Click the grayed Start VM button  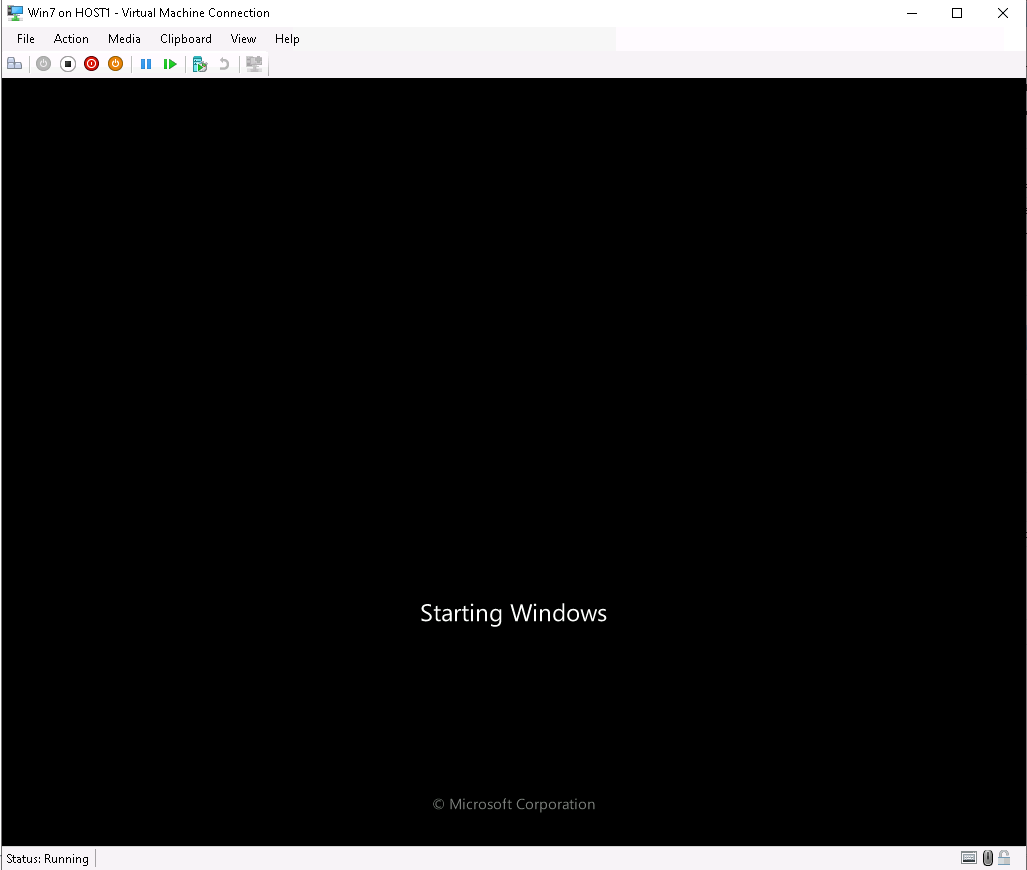point(43,64)
